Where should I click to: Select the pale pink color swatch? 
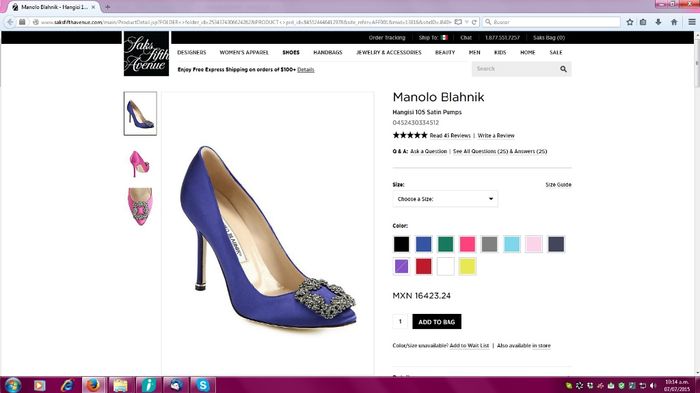[534, 244]
